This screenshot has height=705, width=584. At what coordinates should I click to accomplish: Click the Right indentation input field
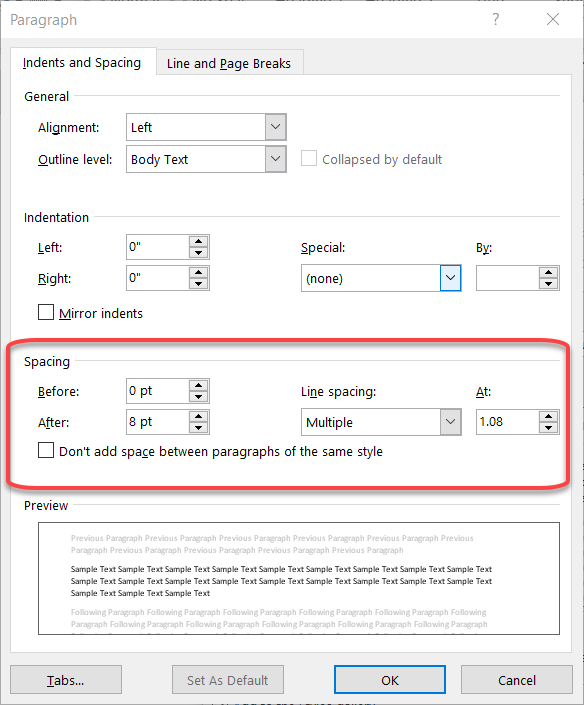pyautogui.click(x=157, y=278)
